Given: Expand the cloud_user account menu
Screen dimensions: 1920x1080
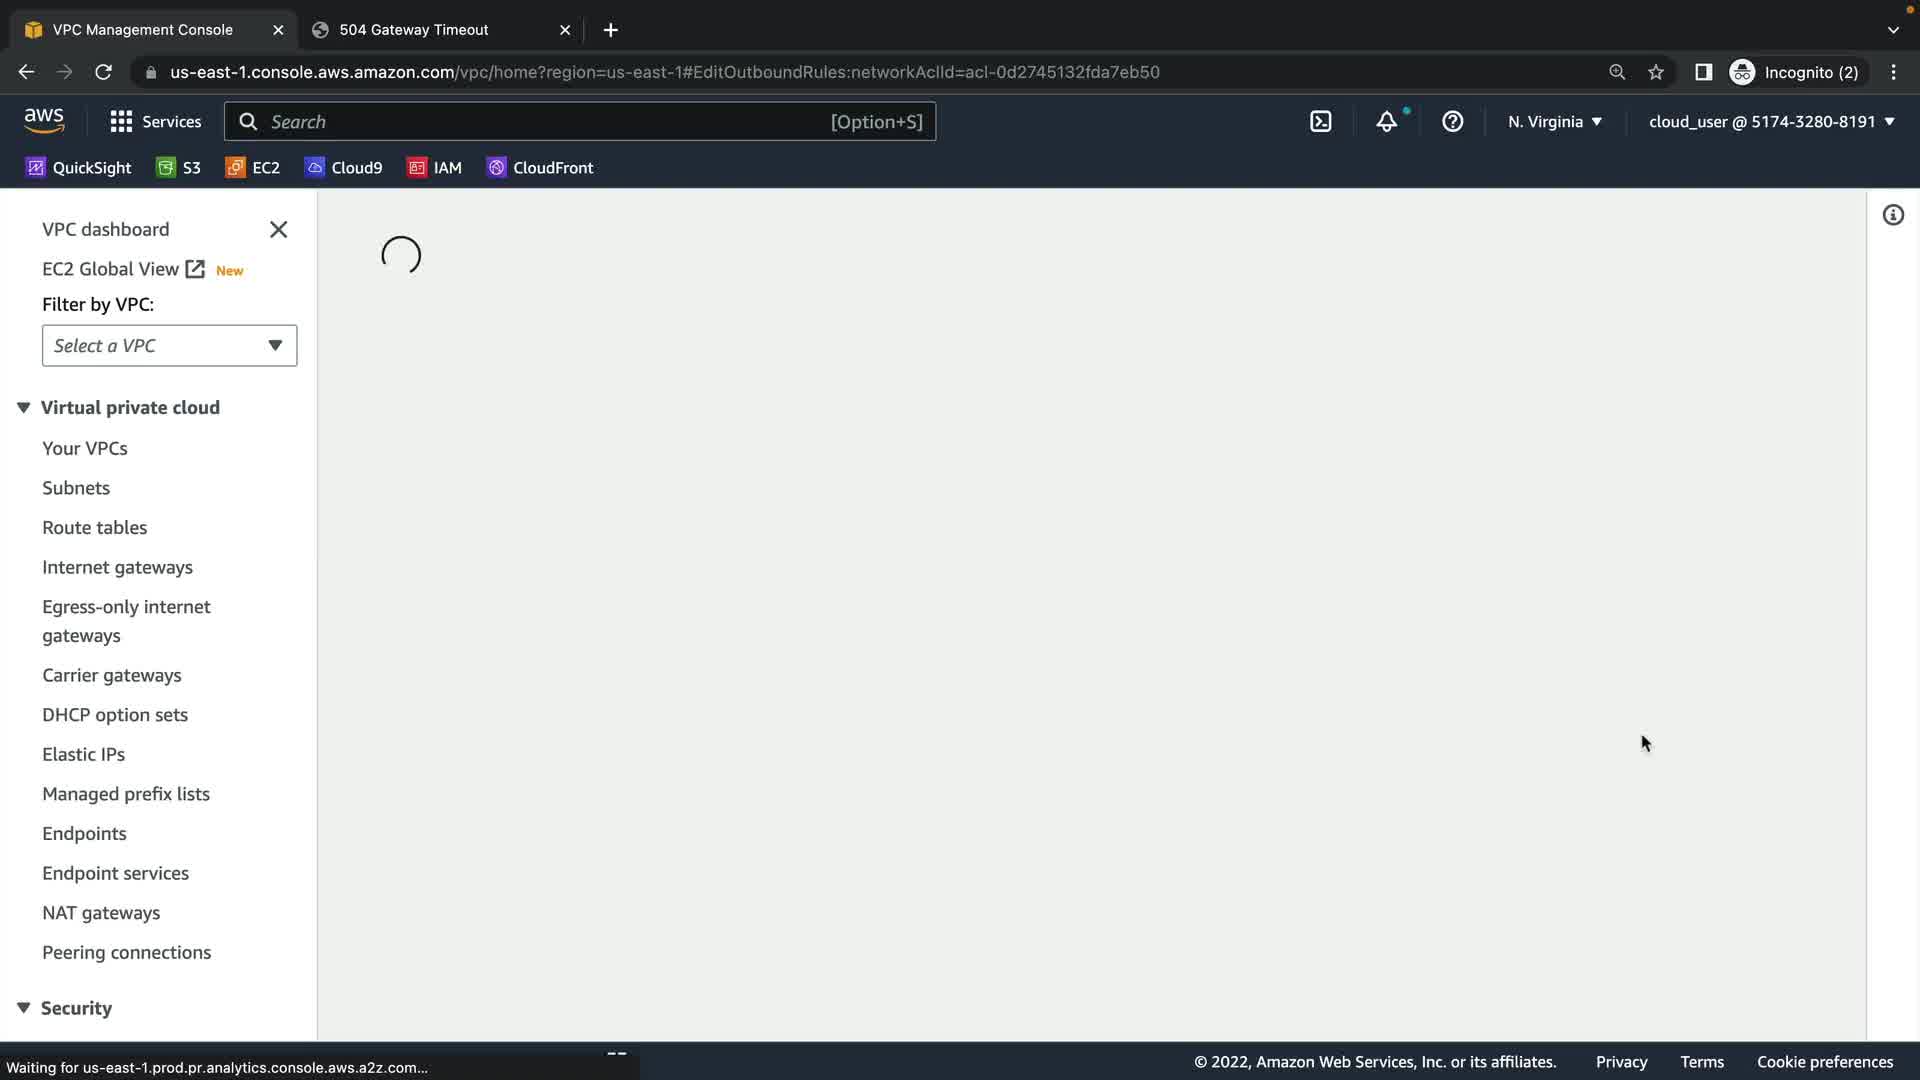Looking at the screenshot, I should coord(1771,122).
